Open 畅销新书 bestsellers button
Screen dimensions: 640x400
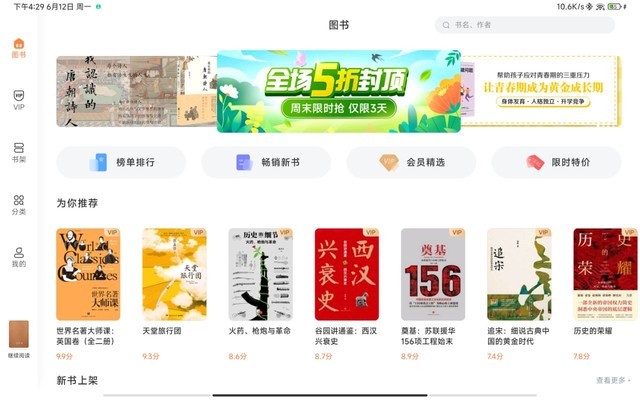(266, 162)
